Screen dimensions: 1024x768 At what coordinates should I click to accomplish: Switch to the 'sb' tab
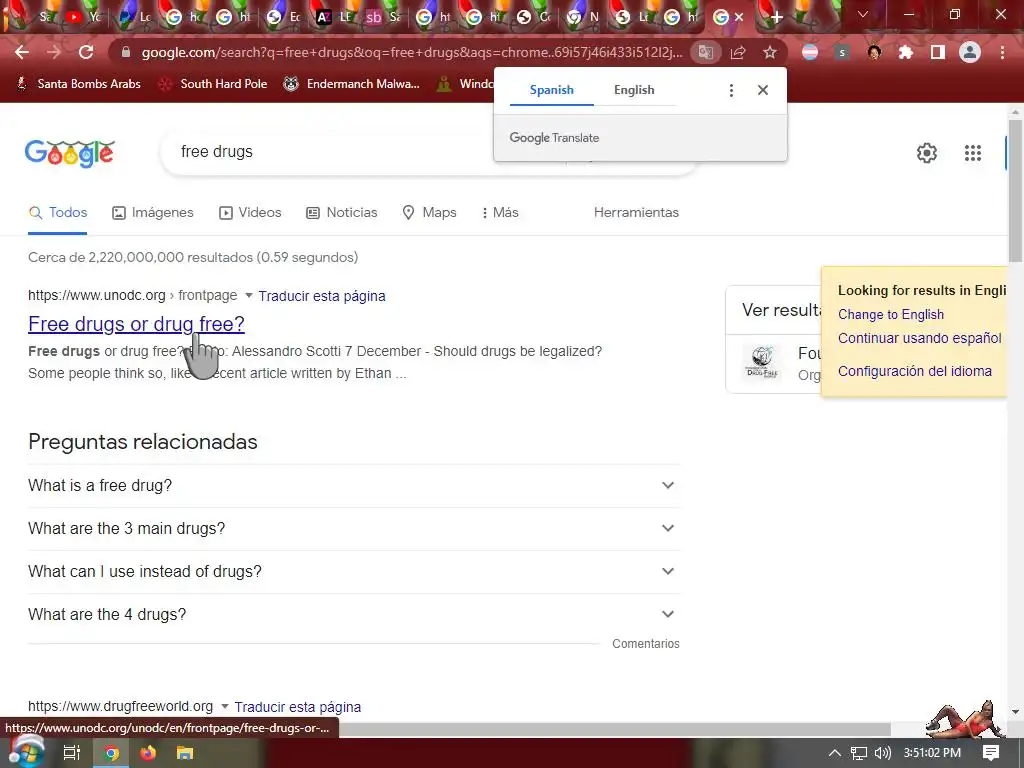[382, 17]
